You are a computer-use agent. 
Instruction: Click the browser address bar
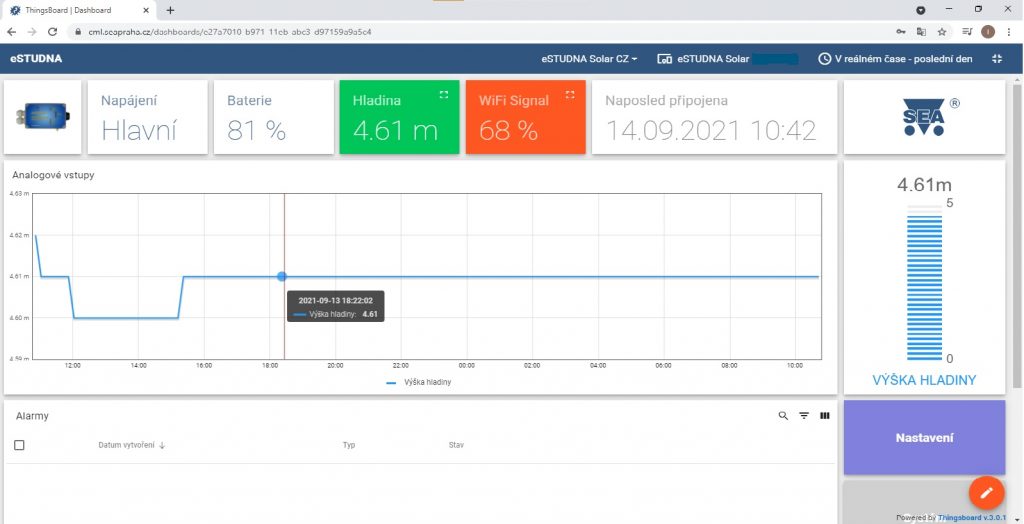point(483,31)
